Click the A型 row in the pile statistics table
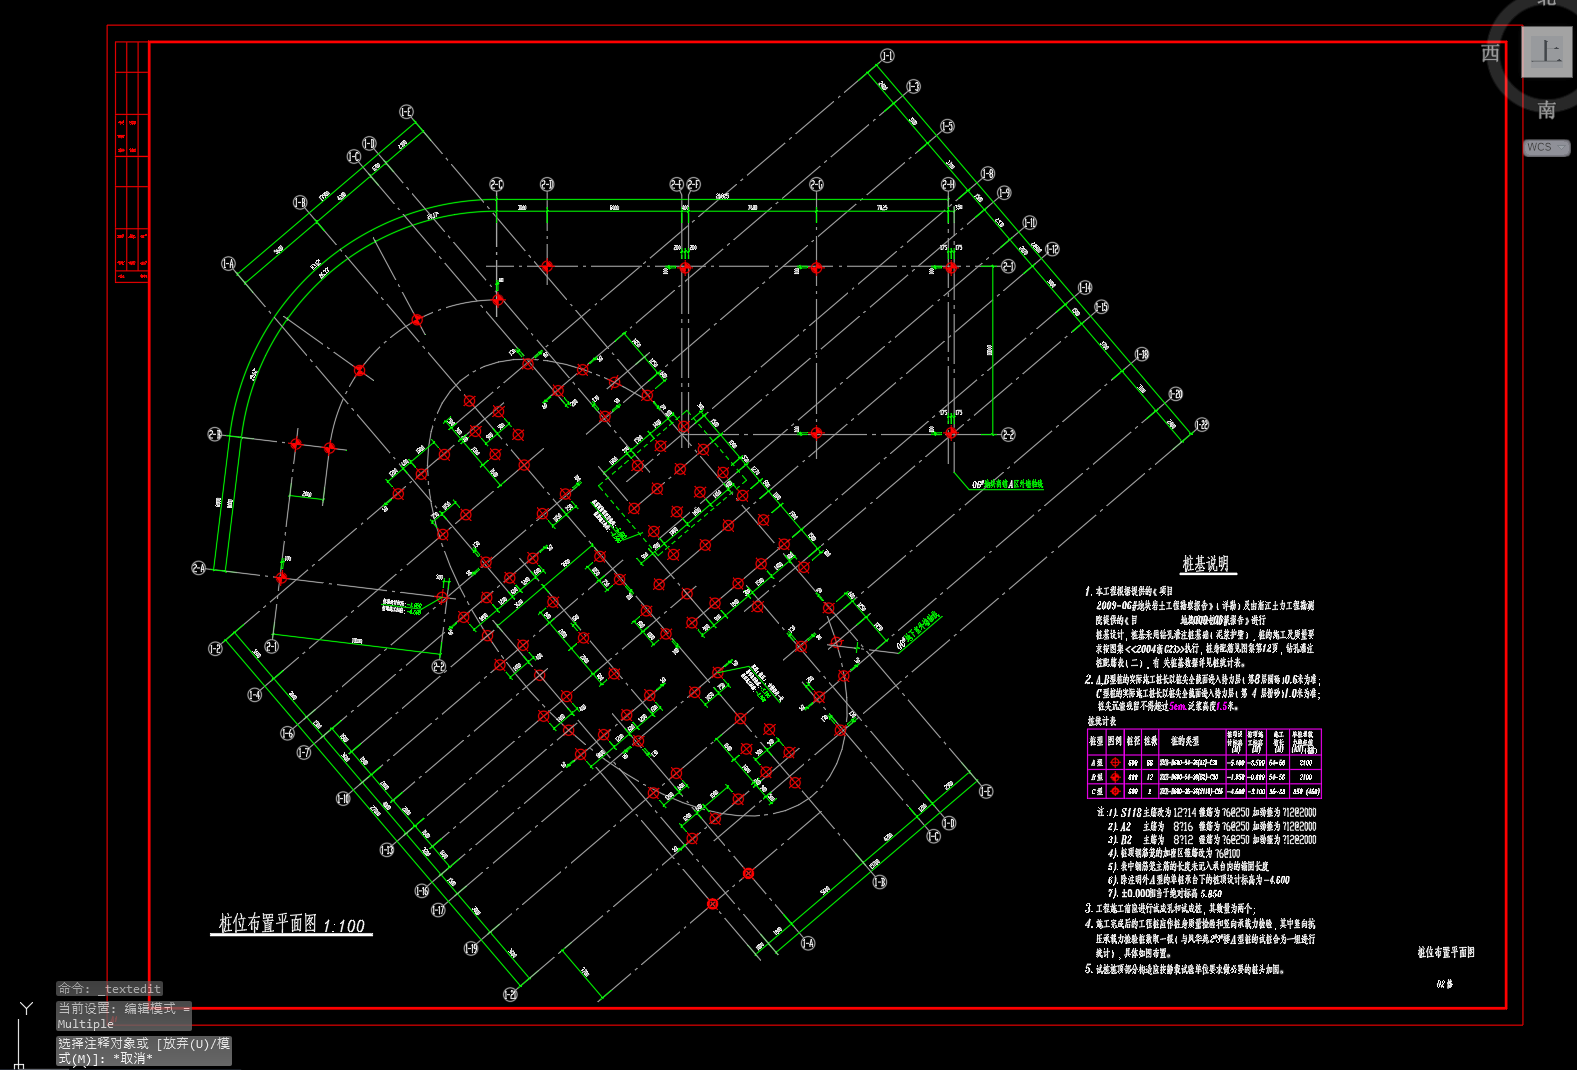 click(1204, 762)
